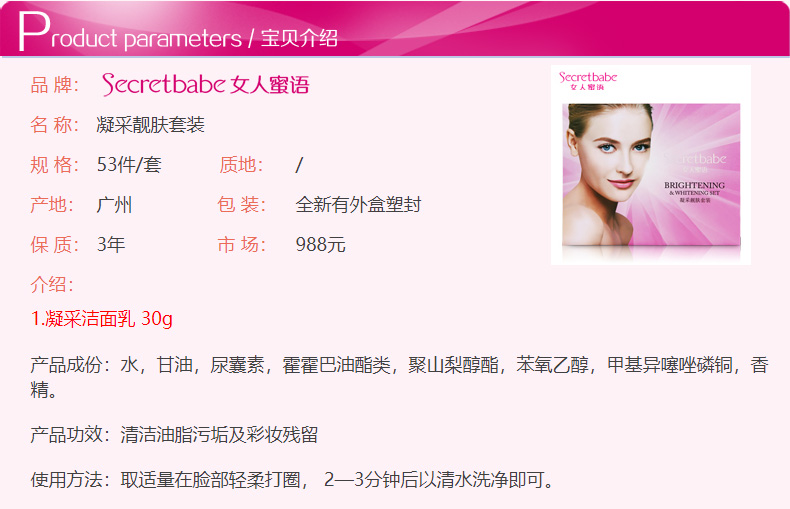
Task: Click red item title 1.凝采洁面乳 30g
Action: 102,319
